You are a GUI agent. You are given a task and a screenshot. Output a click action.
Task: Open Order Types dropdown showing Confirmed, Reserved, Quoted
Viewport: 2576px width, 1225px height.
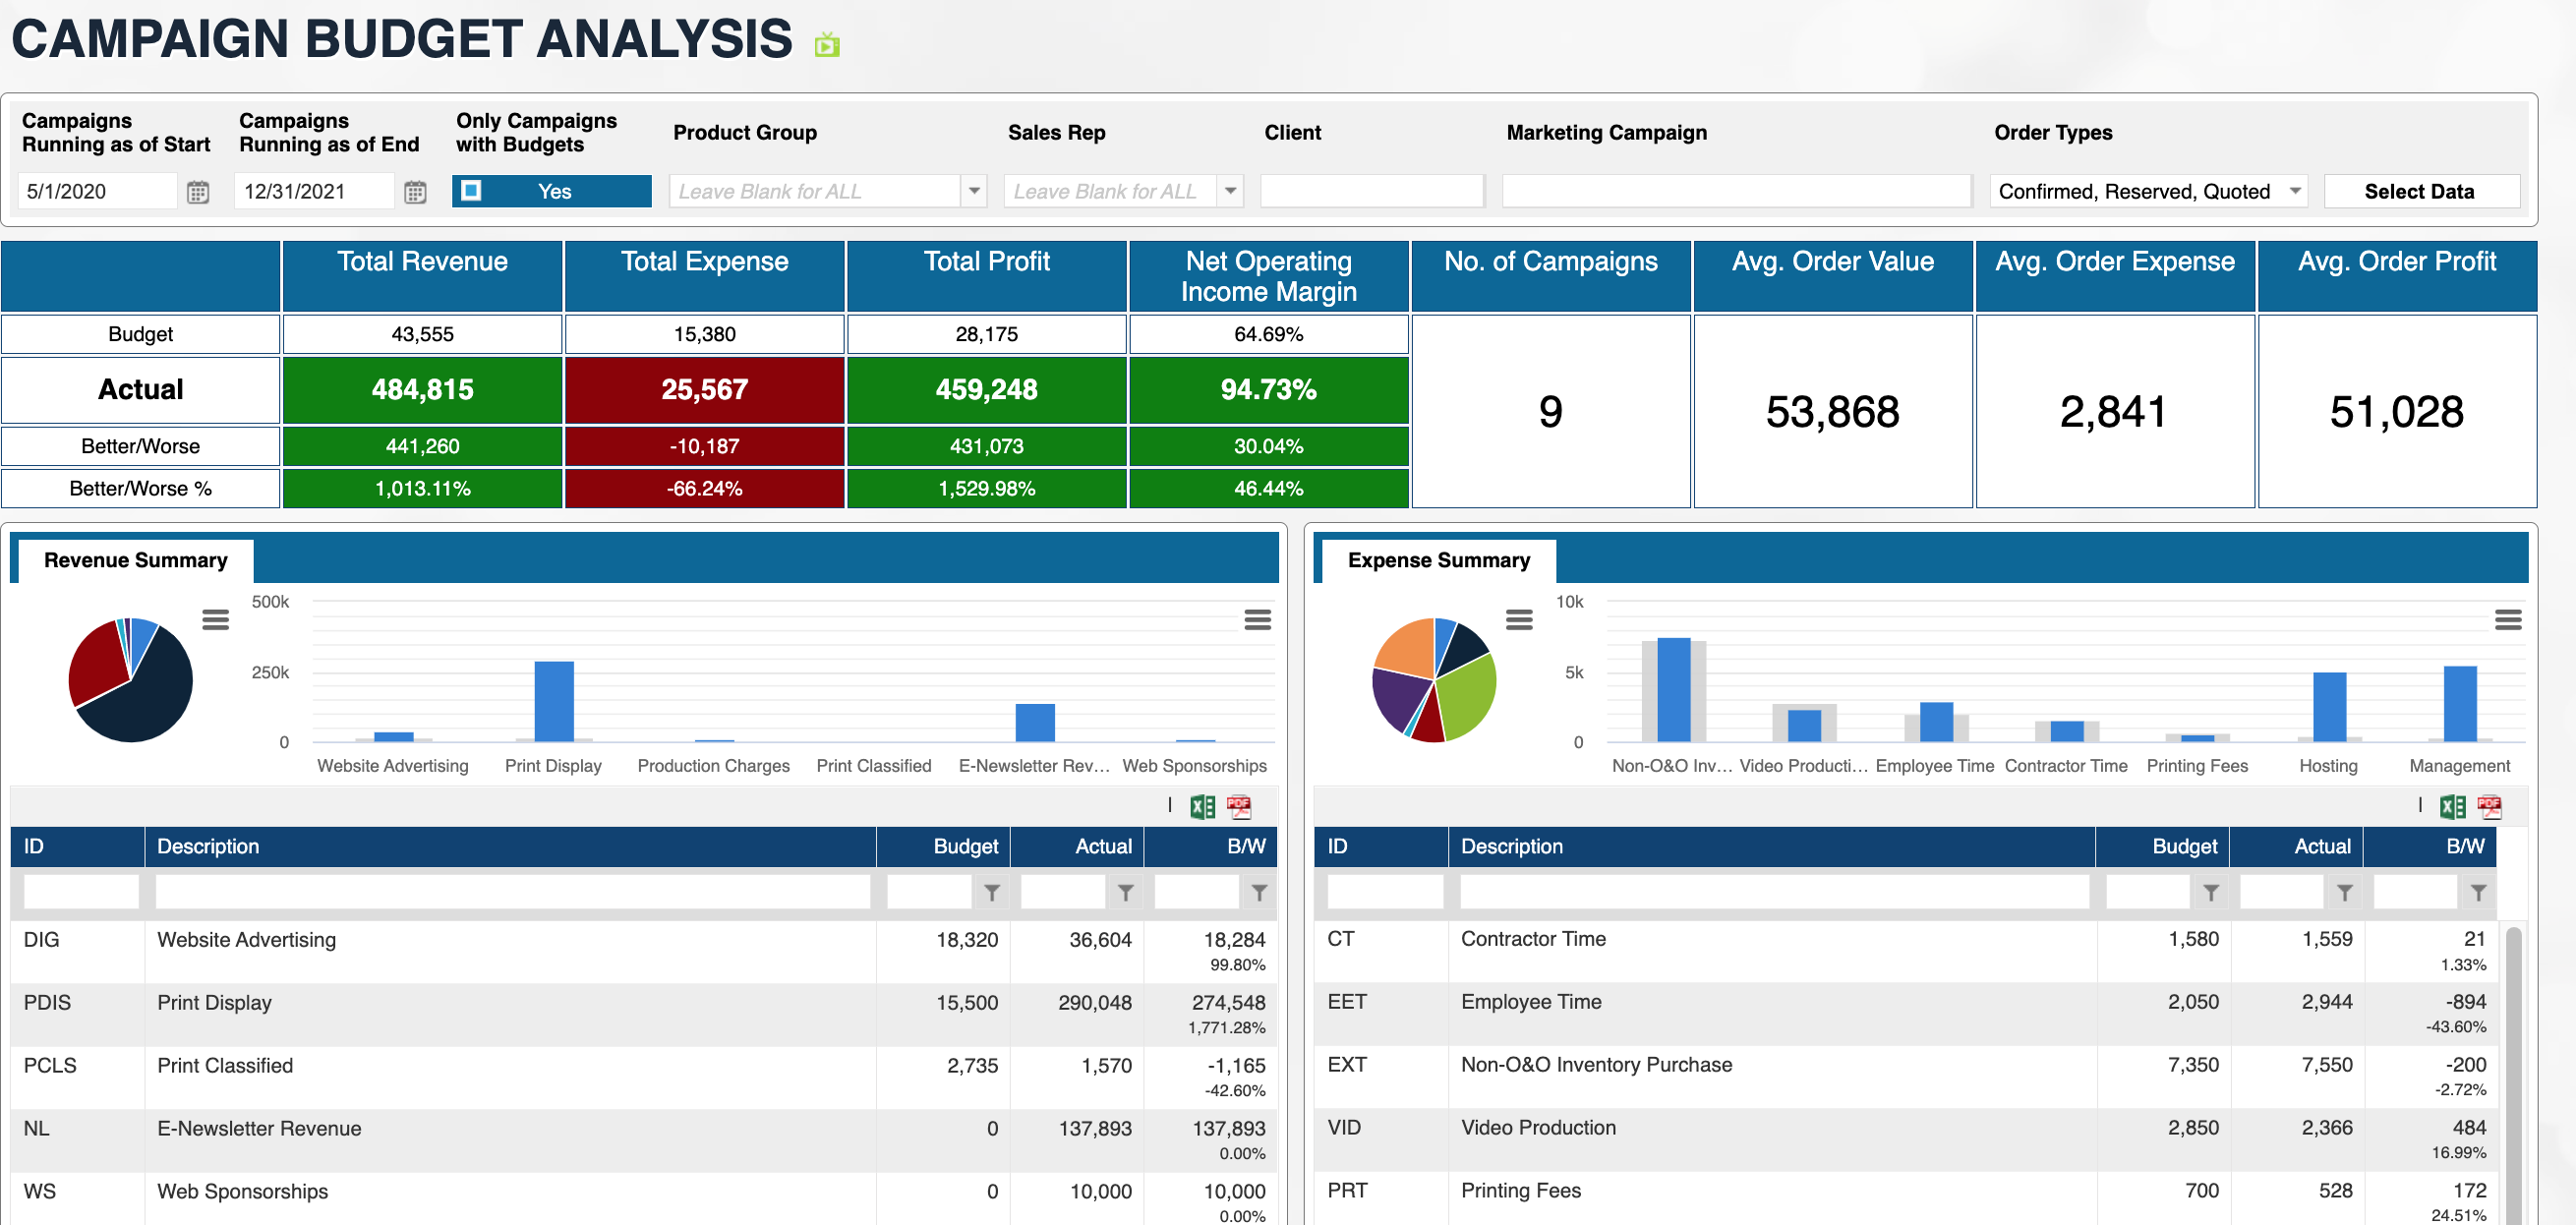tap(2295, 191)
